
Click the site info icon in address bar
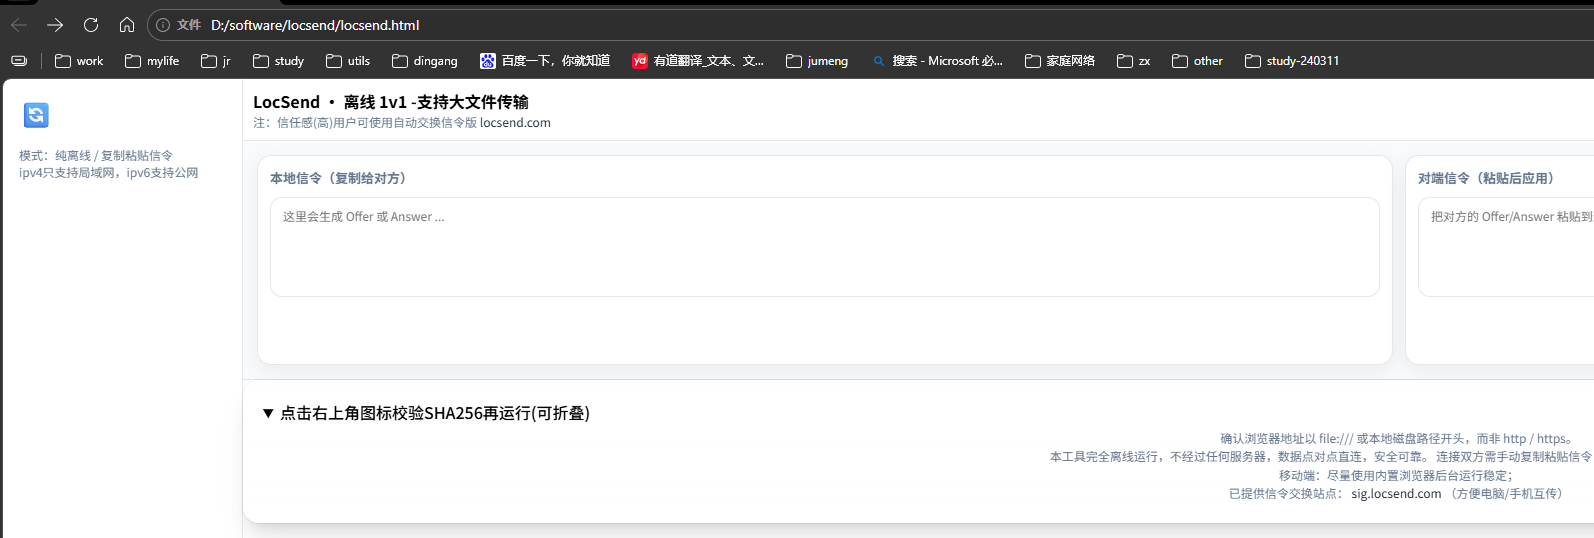163,25
